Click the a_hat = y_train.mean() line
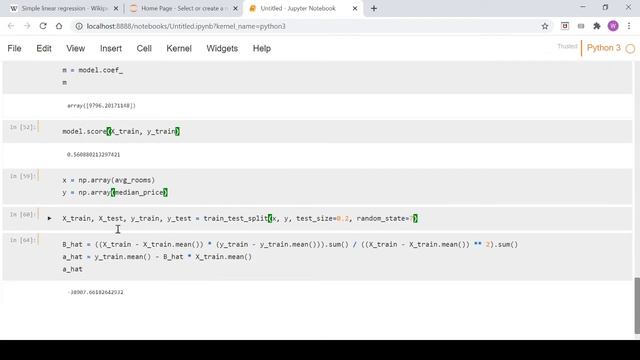The width and height of the screenshot is (640, 360). 157,257
